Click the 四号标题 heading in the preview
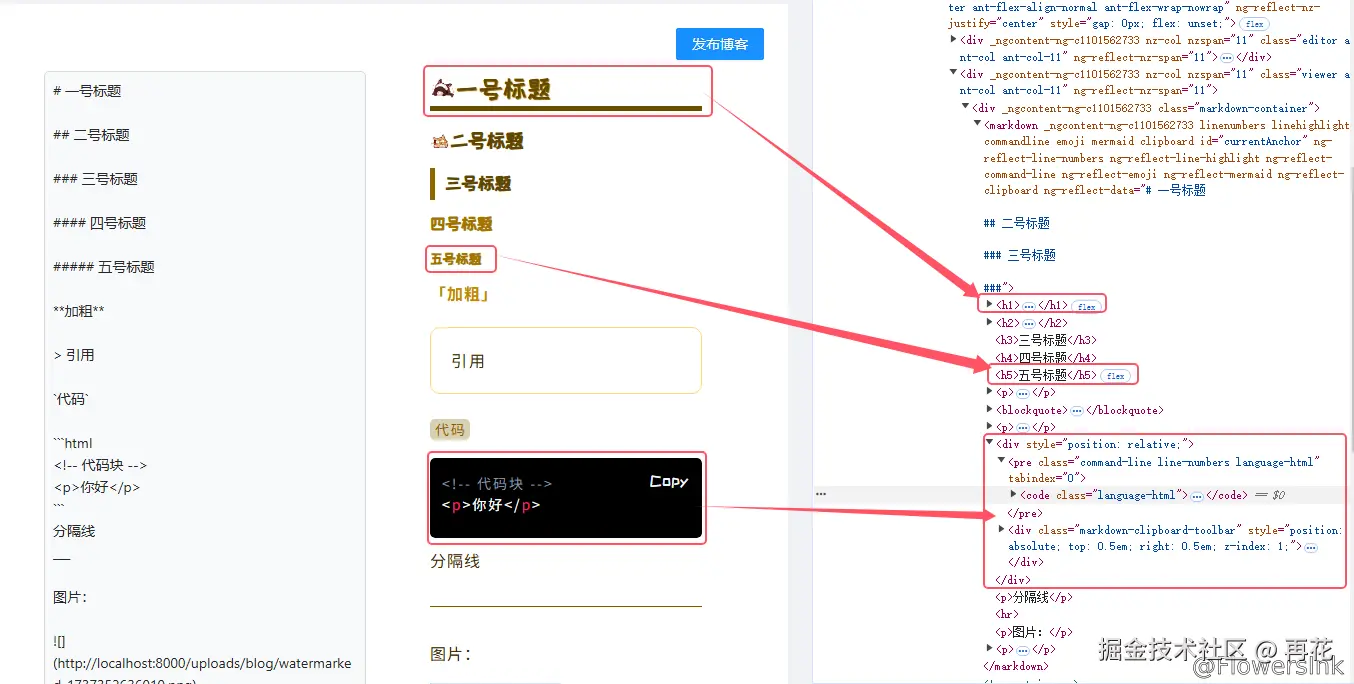 point(461,224)
